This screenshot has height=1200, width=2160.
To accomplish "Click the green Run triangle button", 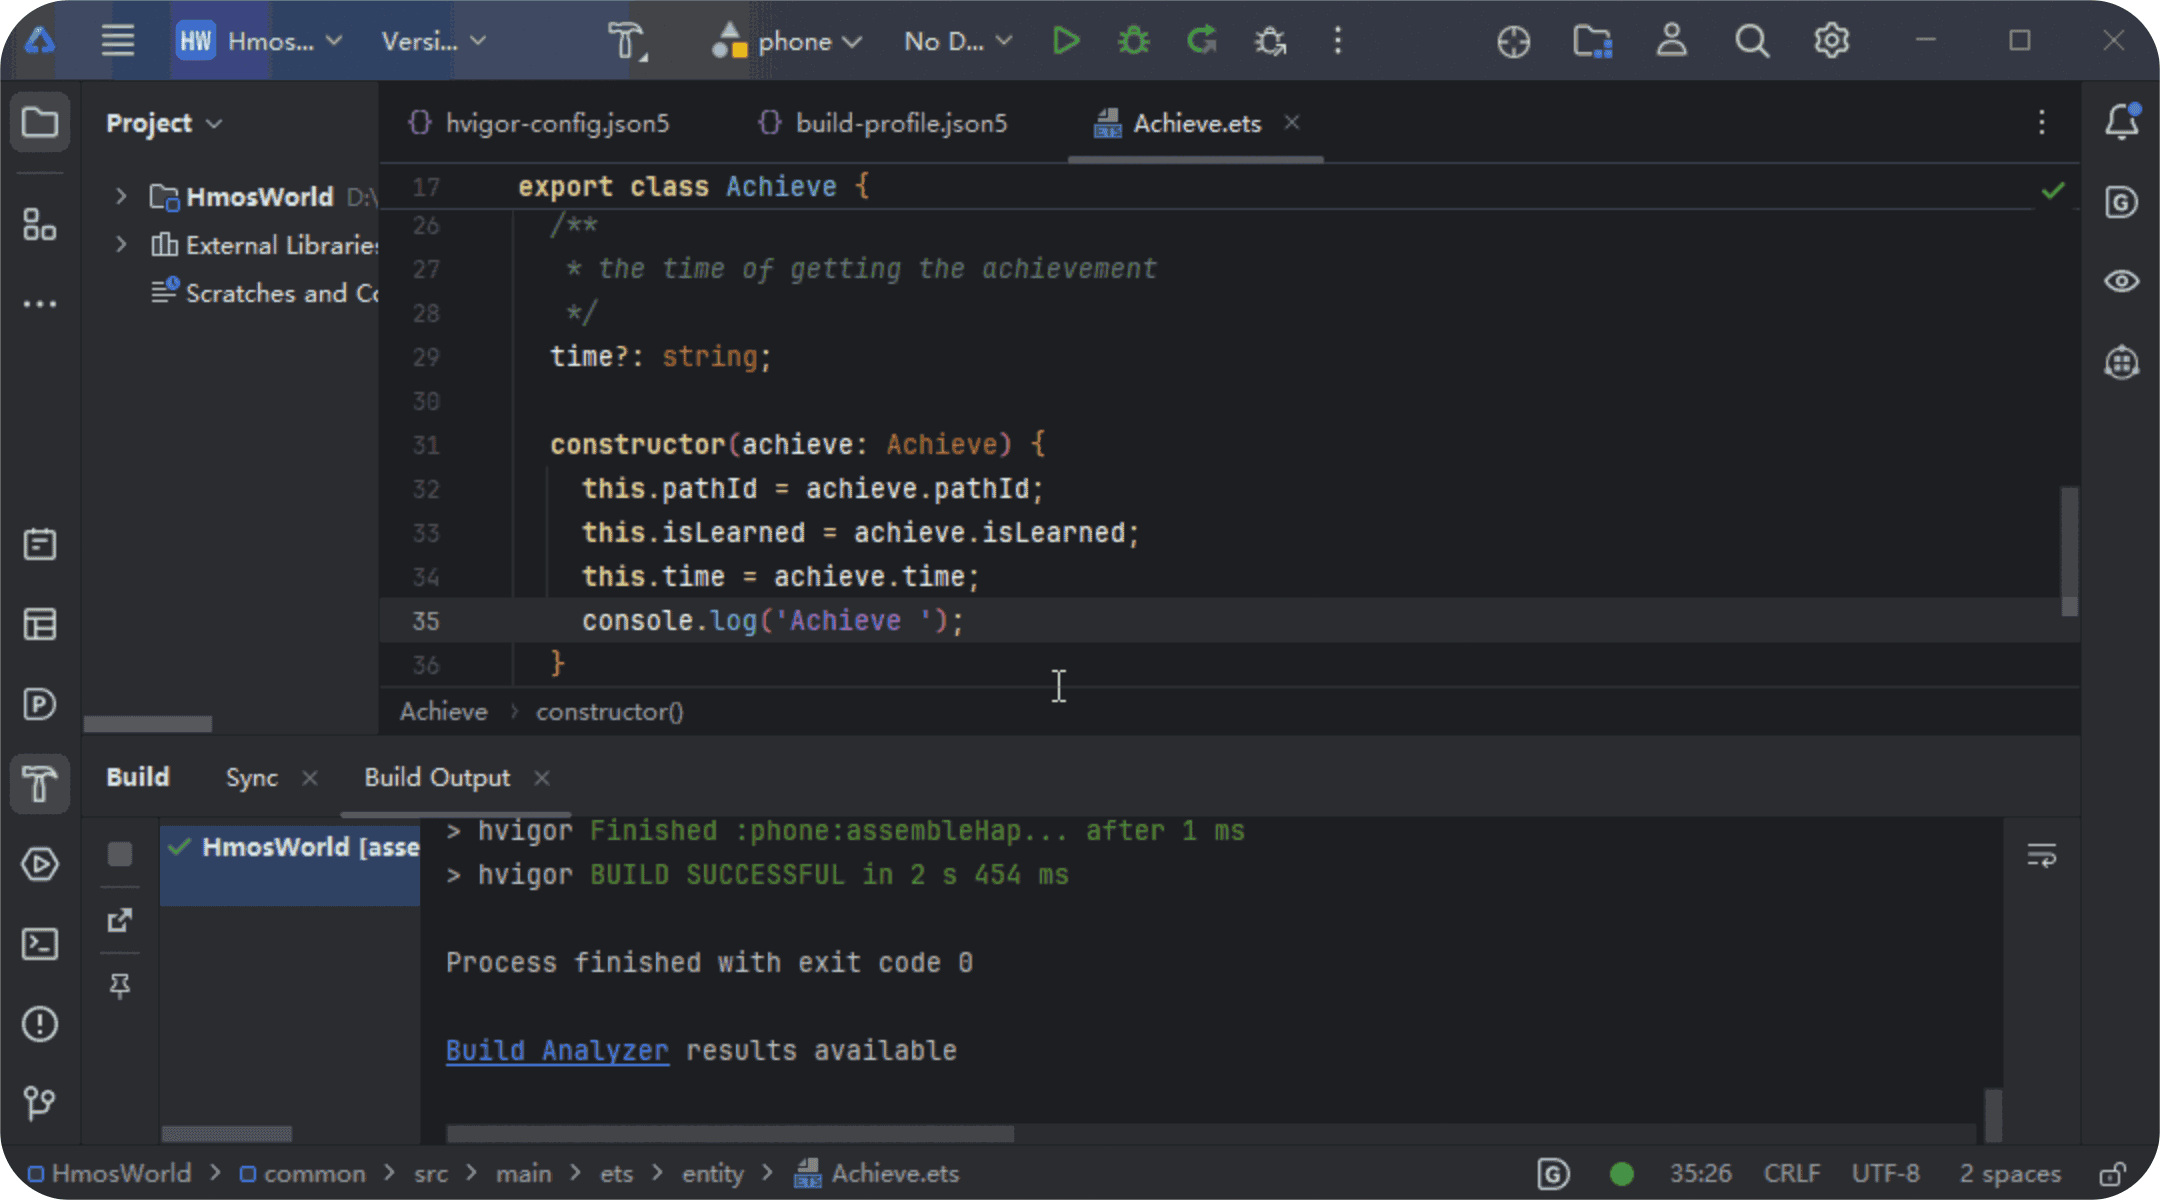I will (x=1066, y=41).
